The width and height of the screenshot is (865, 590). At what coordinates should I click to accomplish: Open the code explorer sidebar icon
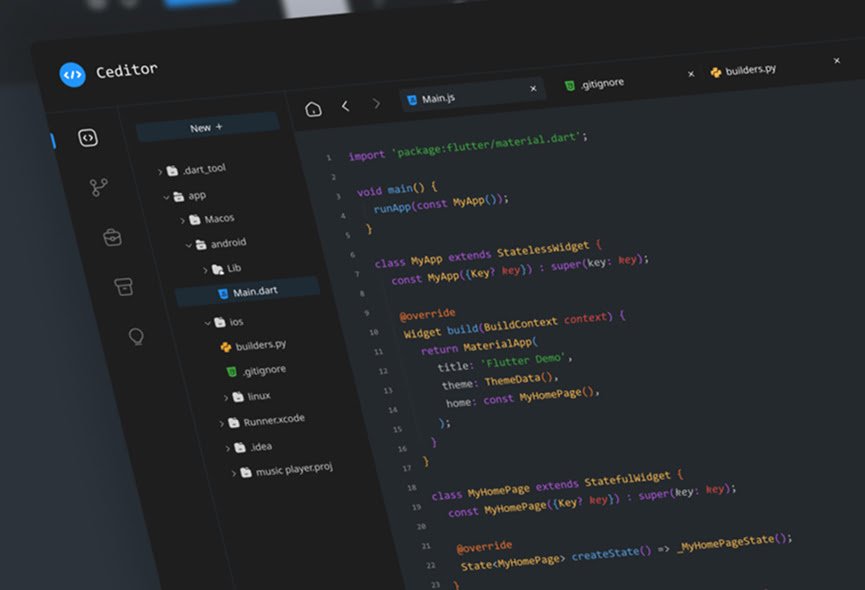(x=88, y=138)
